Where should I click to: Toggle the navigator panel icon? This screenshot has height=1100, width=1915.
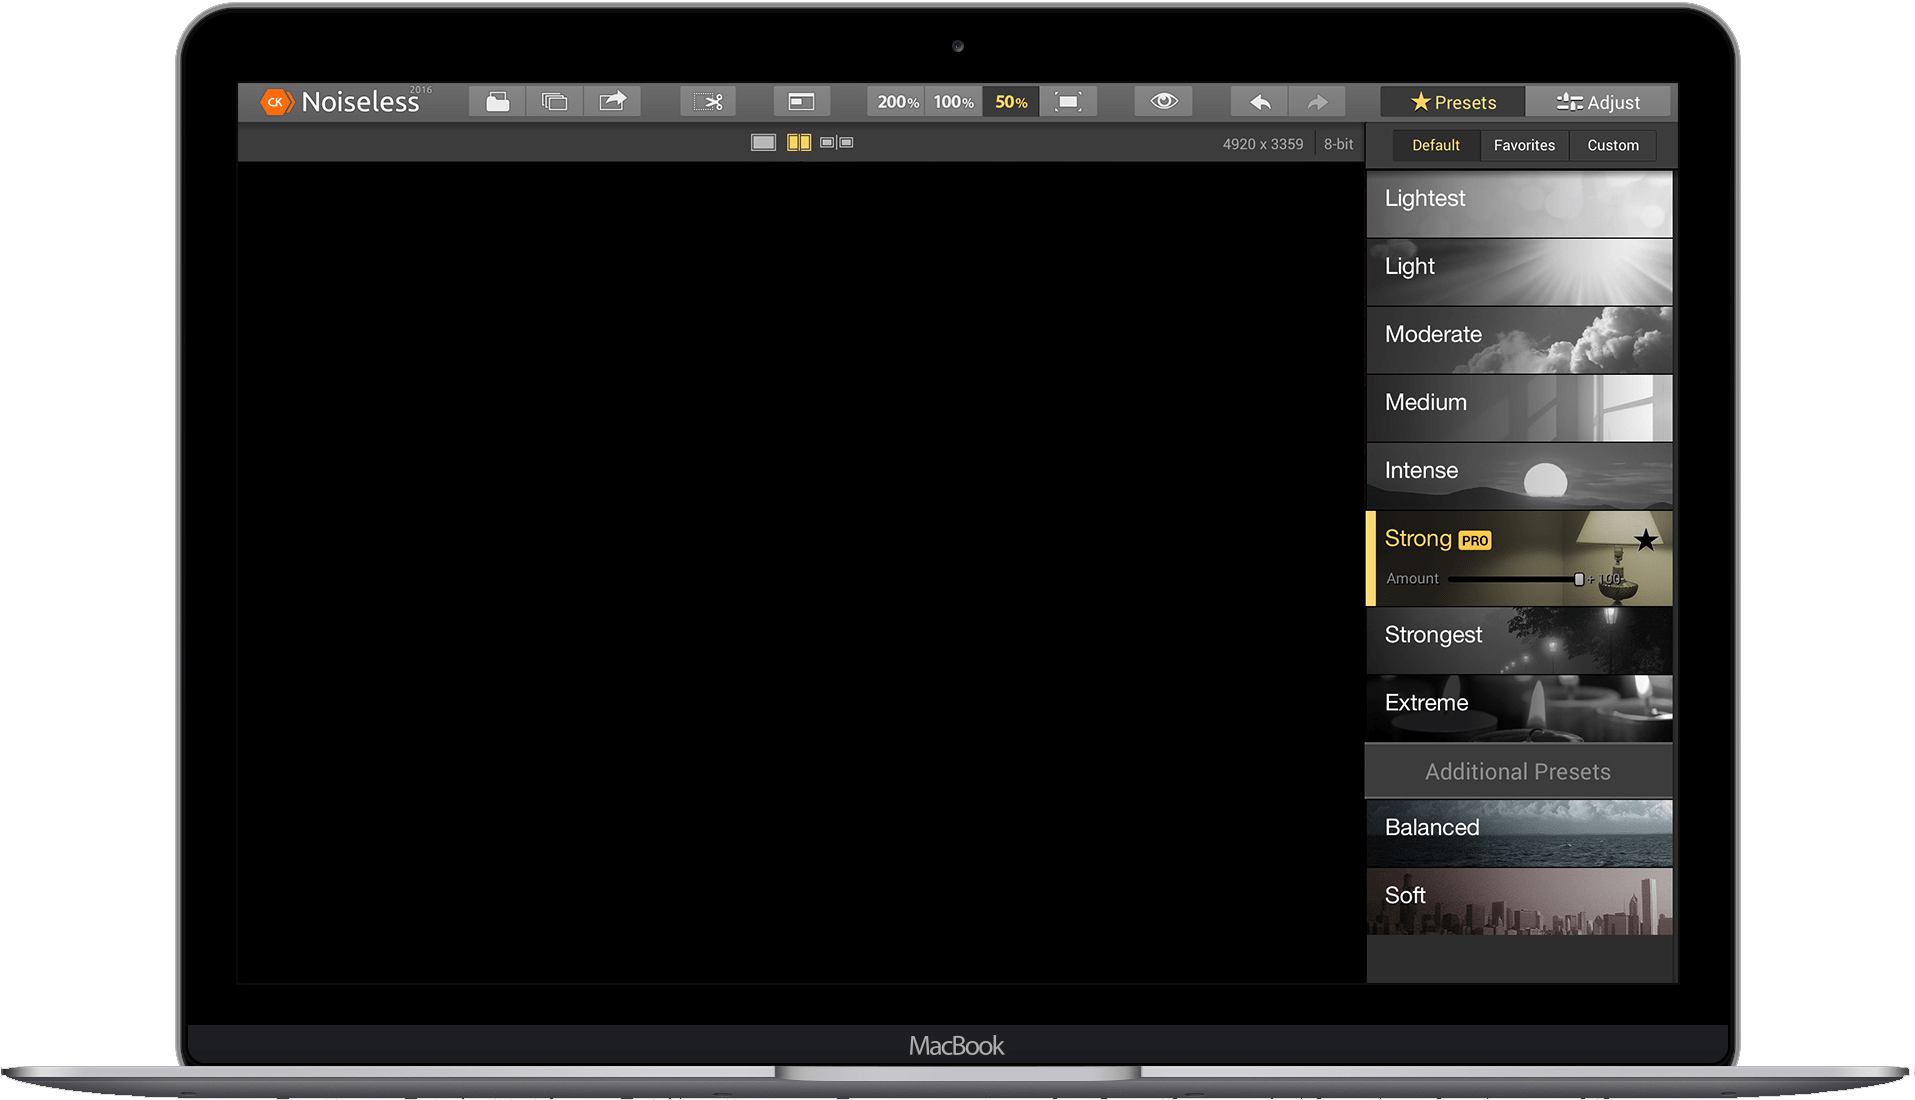801,102
